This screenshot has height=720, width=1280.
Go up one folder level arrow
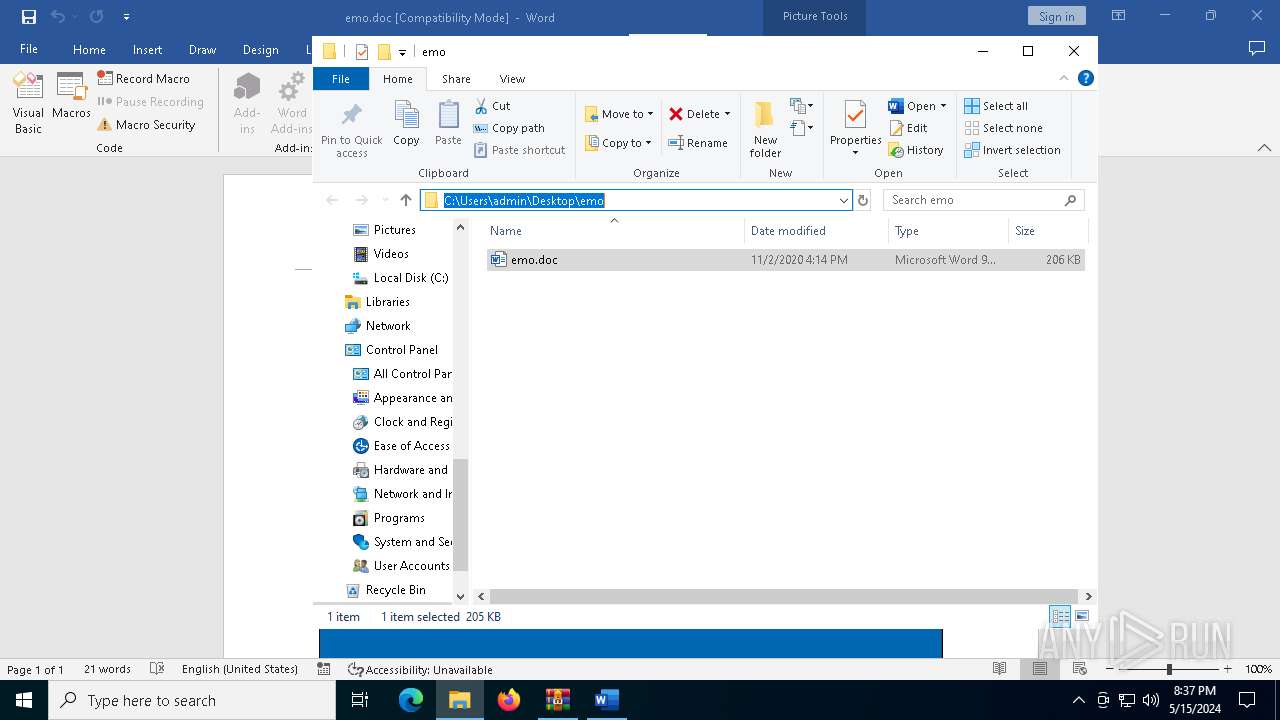pos(405,200)
